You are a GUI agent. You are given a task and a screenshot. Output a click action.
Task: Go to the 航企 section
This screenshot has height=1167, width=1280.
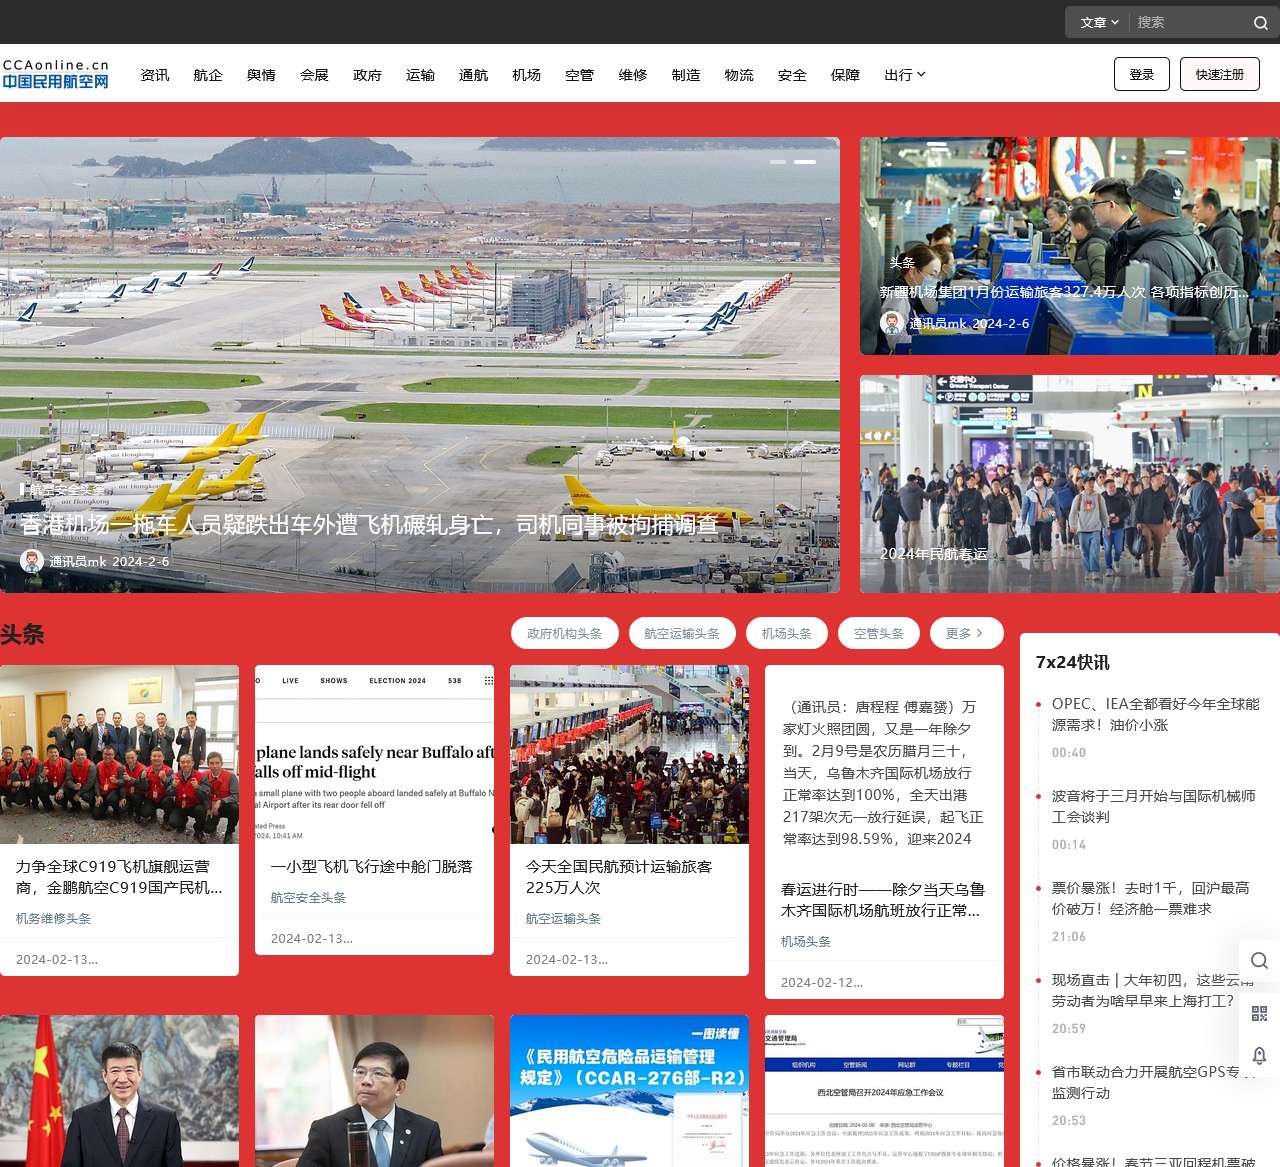[x=208, y=75]
